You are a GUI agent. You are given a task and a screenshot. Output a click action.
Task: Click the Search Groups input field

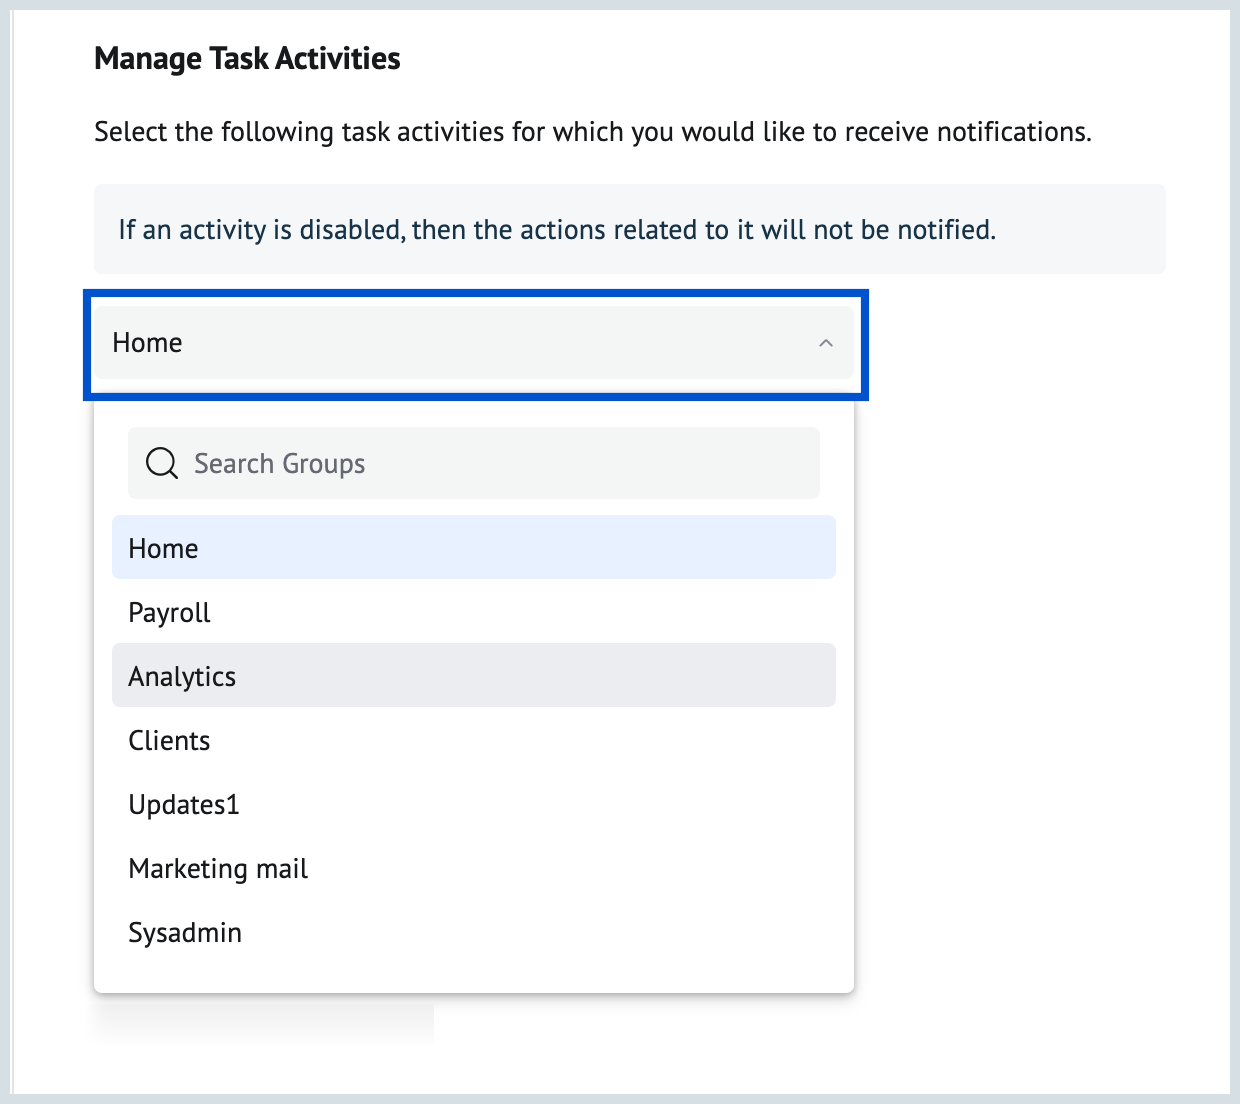coord(500,463)
